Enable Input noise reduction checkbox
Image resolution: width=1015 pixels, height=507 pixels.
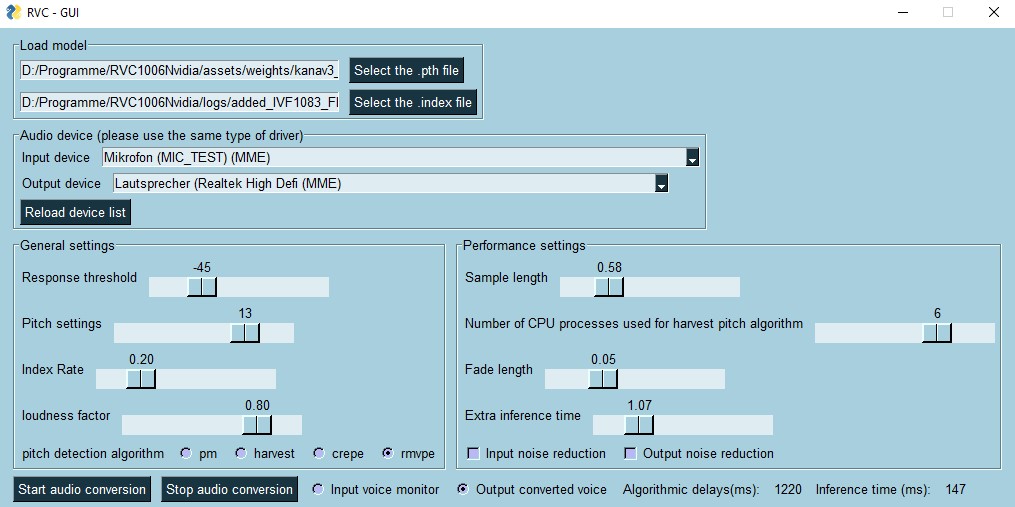tap(474, 454)
